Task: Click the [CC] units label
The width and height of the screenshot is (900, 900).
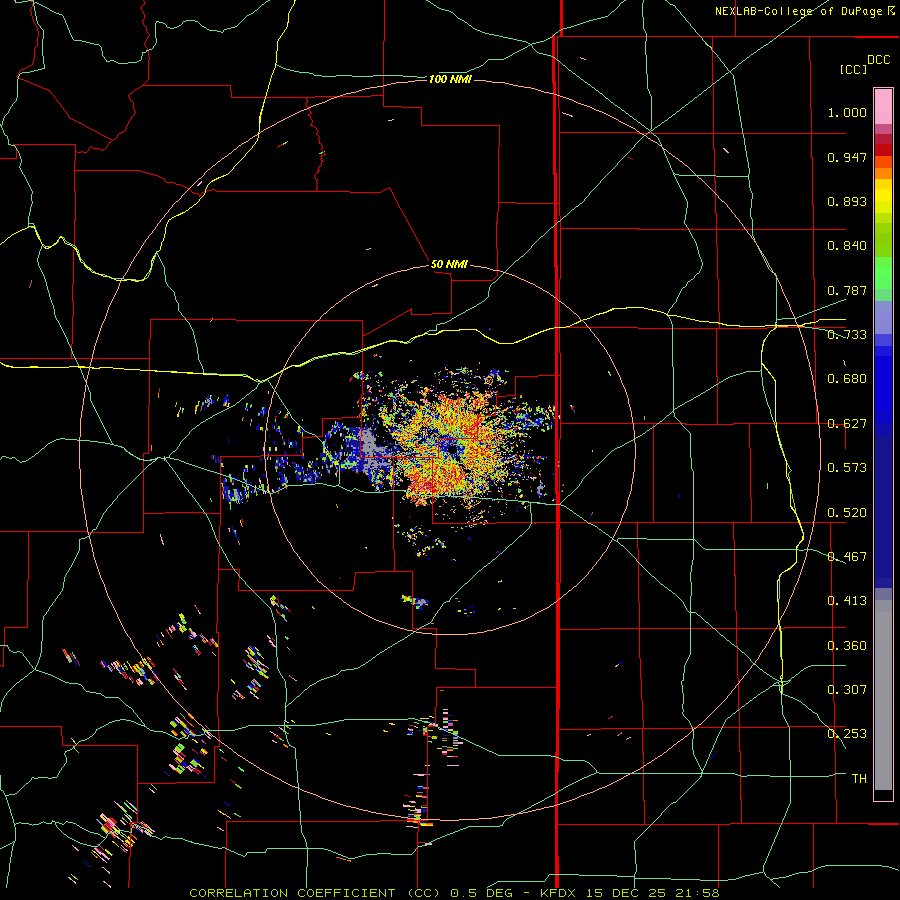Action: pos(853,69)
